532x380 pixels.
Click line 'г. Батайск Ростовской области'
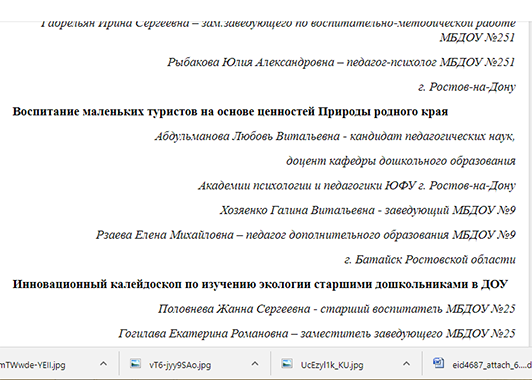pos(430,260)
